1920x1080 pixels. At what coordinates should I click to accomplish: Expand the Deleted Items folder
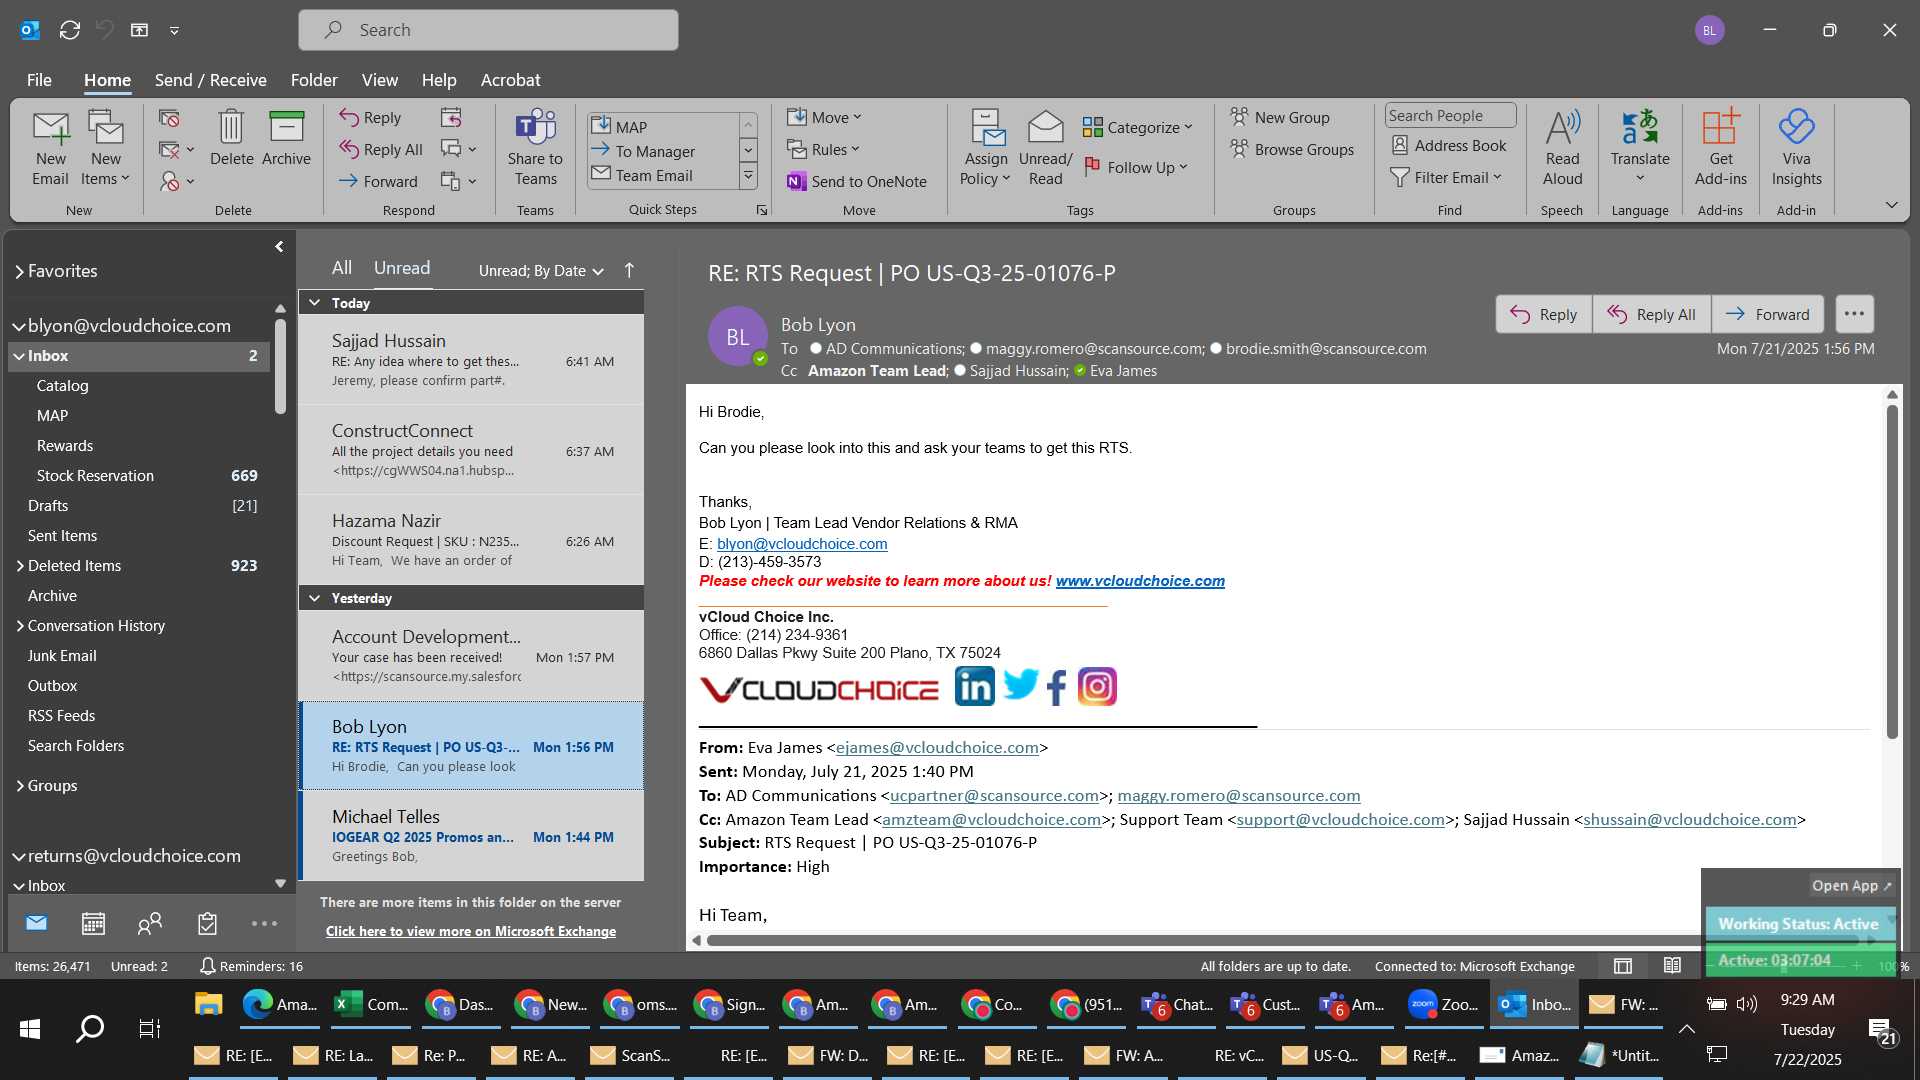19,566
